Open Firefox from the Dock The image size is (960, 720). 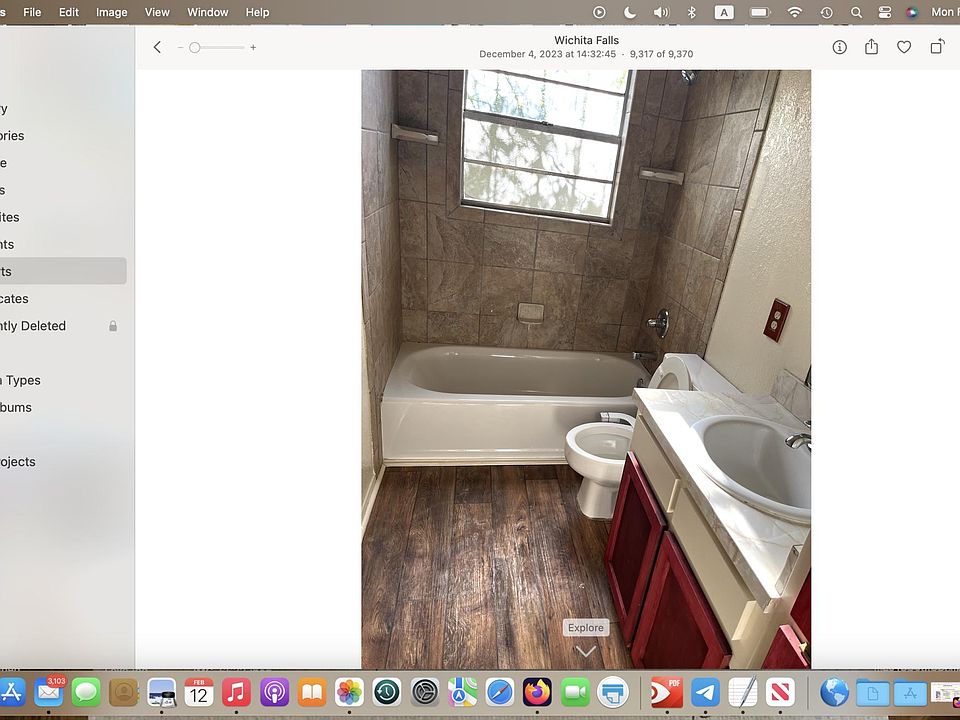tap(538, 693)
